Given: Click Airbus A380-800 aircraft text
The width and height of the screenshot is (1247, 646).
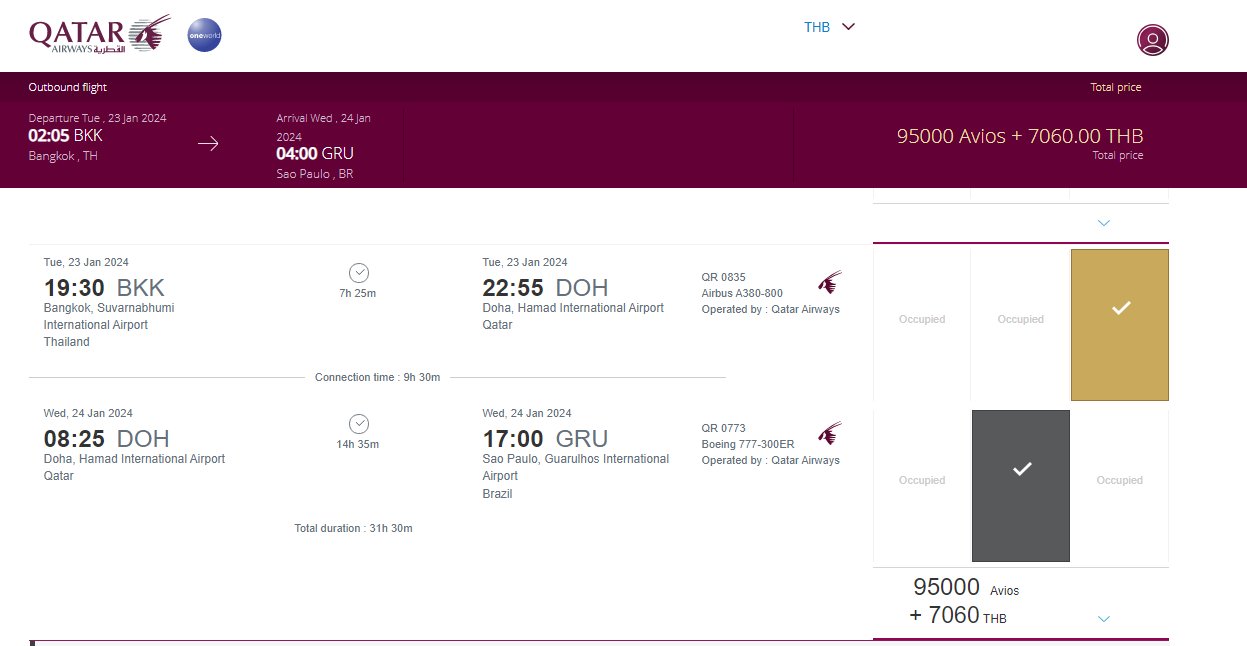Looking at the screenshot, I should click(742, 293).
